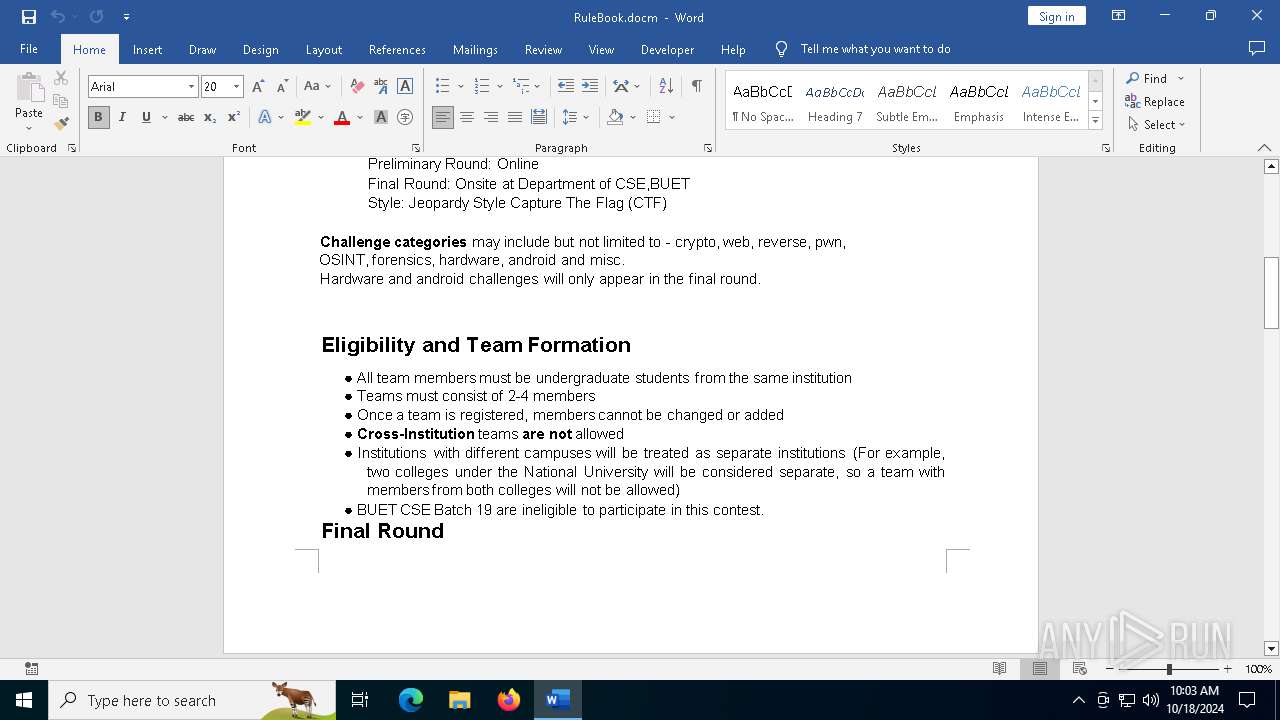
Task: Toggle Subscript formatting
Action: pyautogui.click(x=210, y=117)
